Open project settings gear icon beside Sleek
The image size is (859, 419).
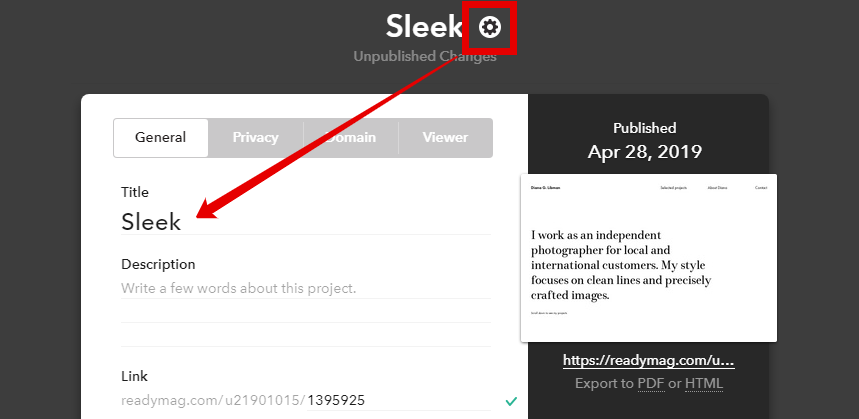point(489,27)
